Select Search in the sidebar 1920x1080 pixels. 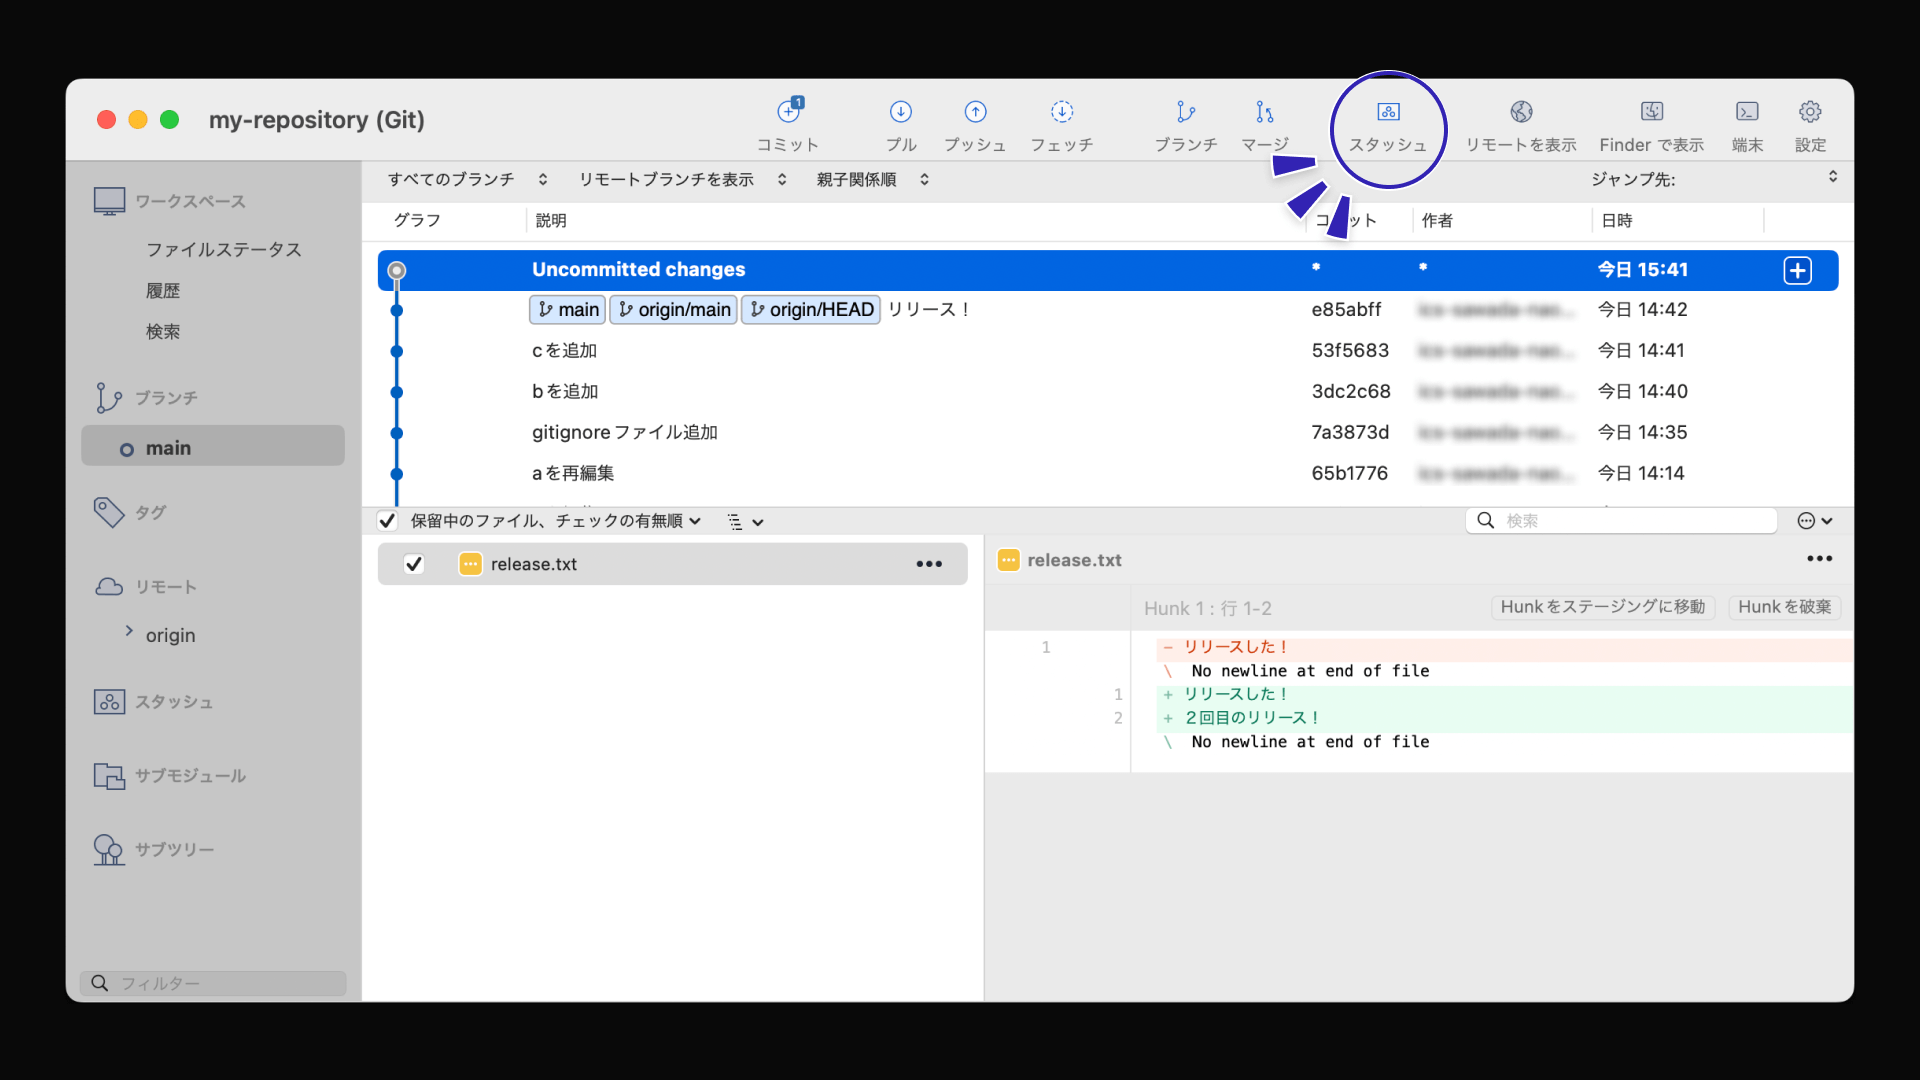[x=163, y=332]
